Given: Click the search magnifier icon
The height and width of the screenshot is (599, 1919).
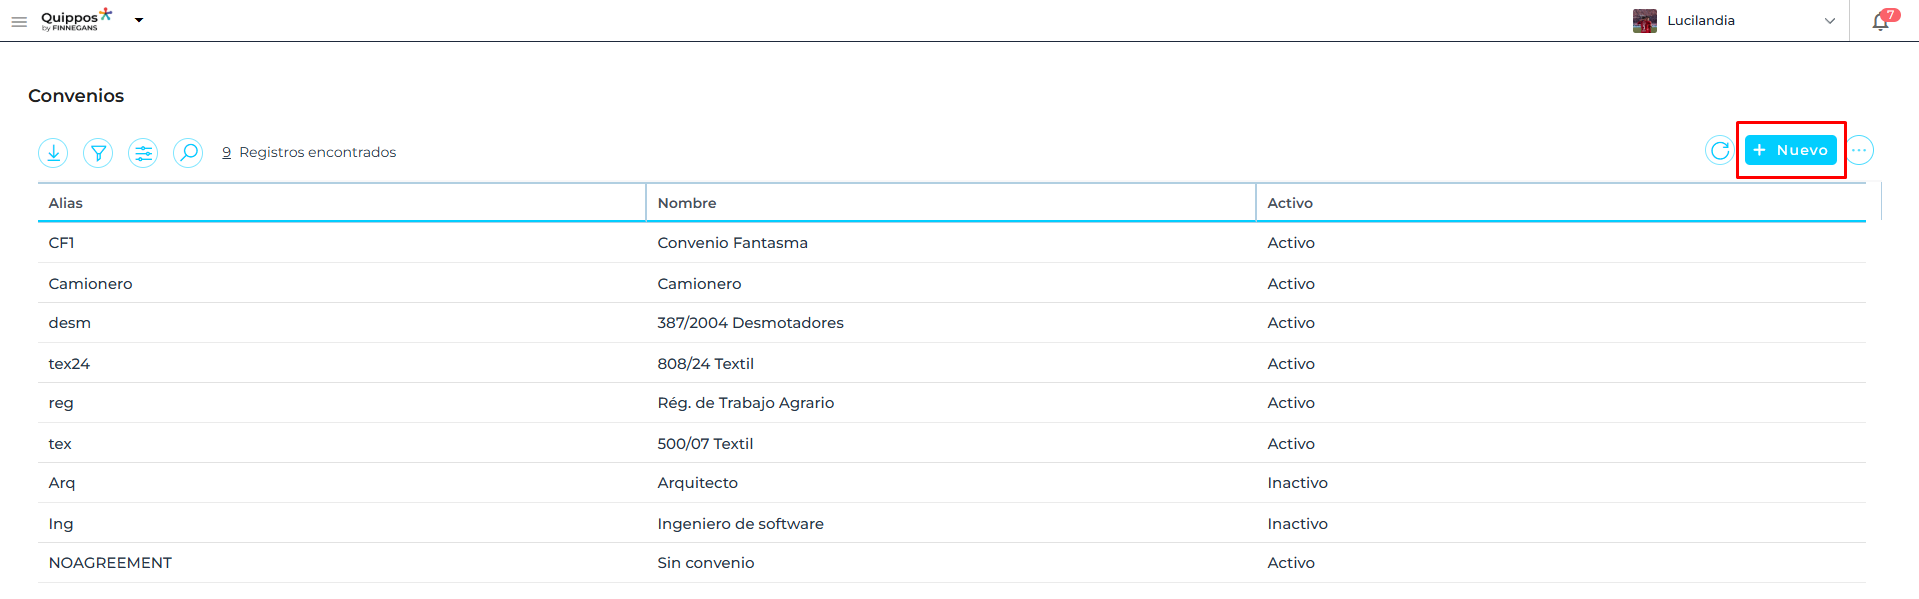Looking at the screenshot, I should (188, 152).
